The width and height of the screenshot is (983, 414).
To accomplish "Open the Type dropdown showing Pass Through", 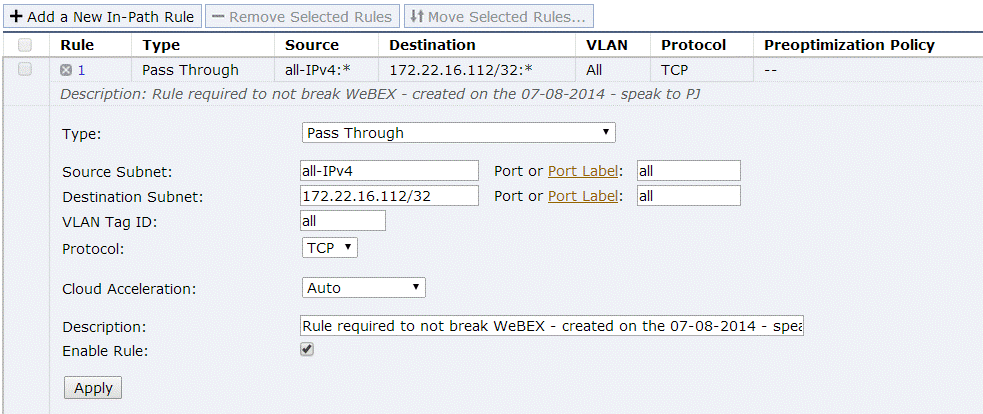I will tap(458, 133).
